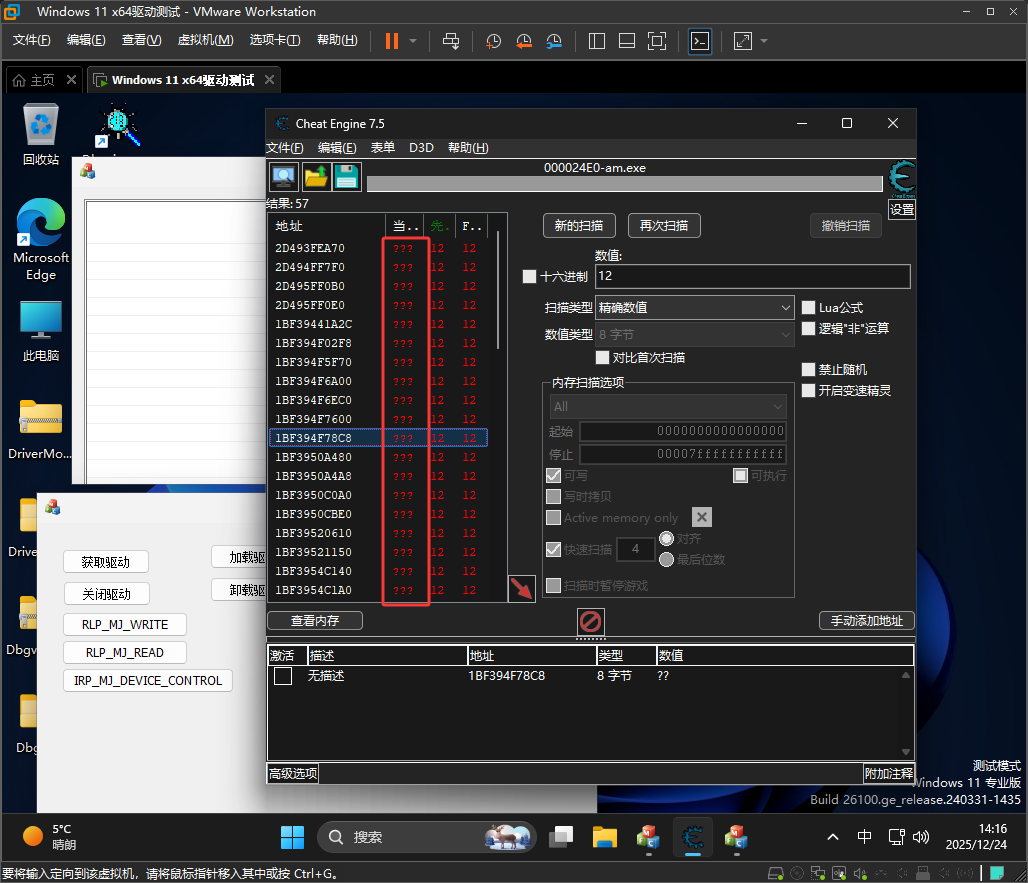The image size is (1028, 883).
Task: Click Windows Start button on taskbar
Action: click(x=292, y=837)
